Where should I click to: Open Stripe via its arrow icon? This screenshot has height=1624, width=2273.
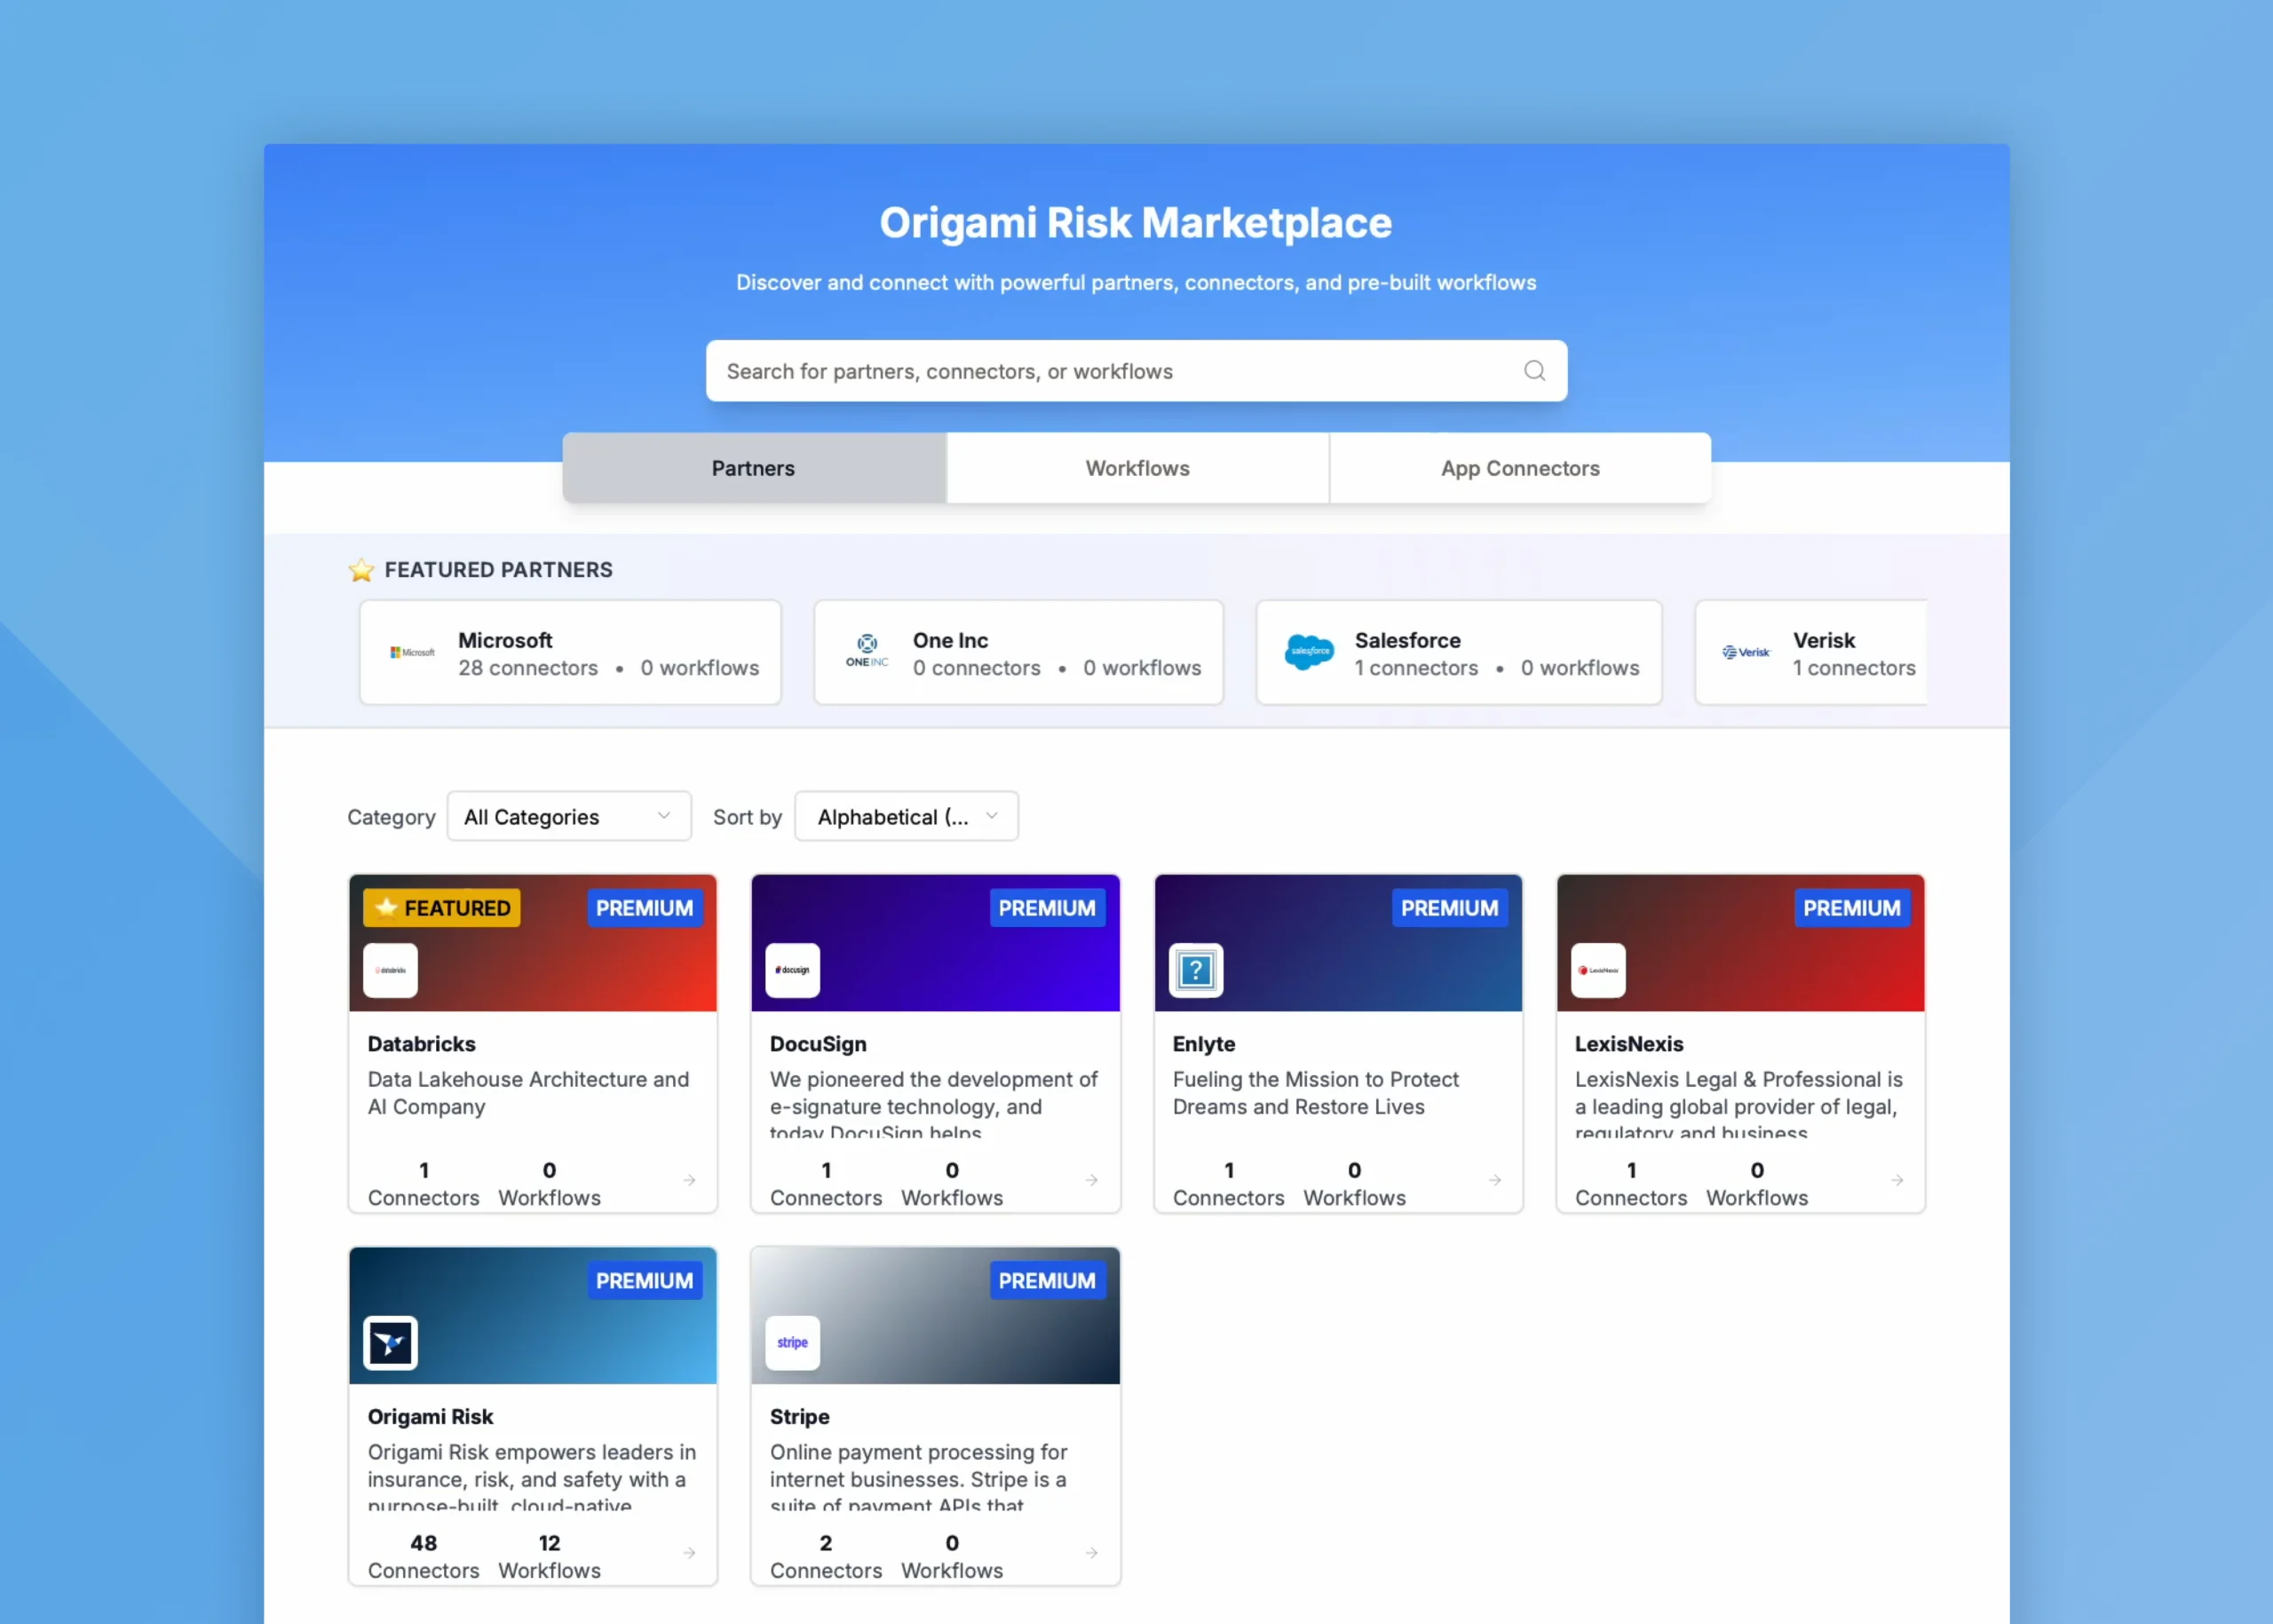pyautogui.click(x=1091, y=1553)
